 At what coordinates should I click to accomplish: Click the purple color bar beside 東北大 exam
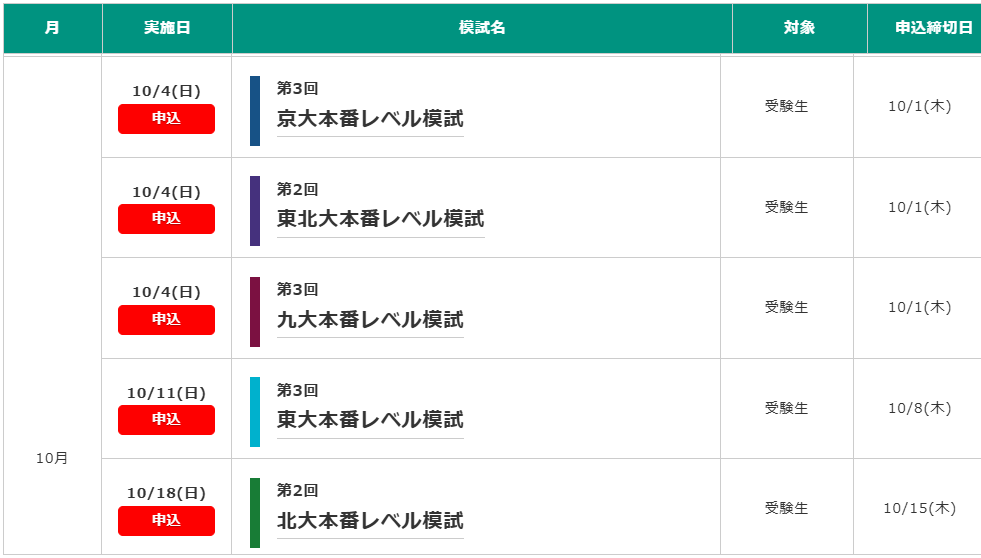point(255,211)
